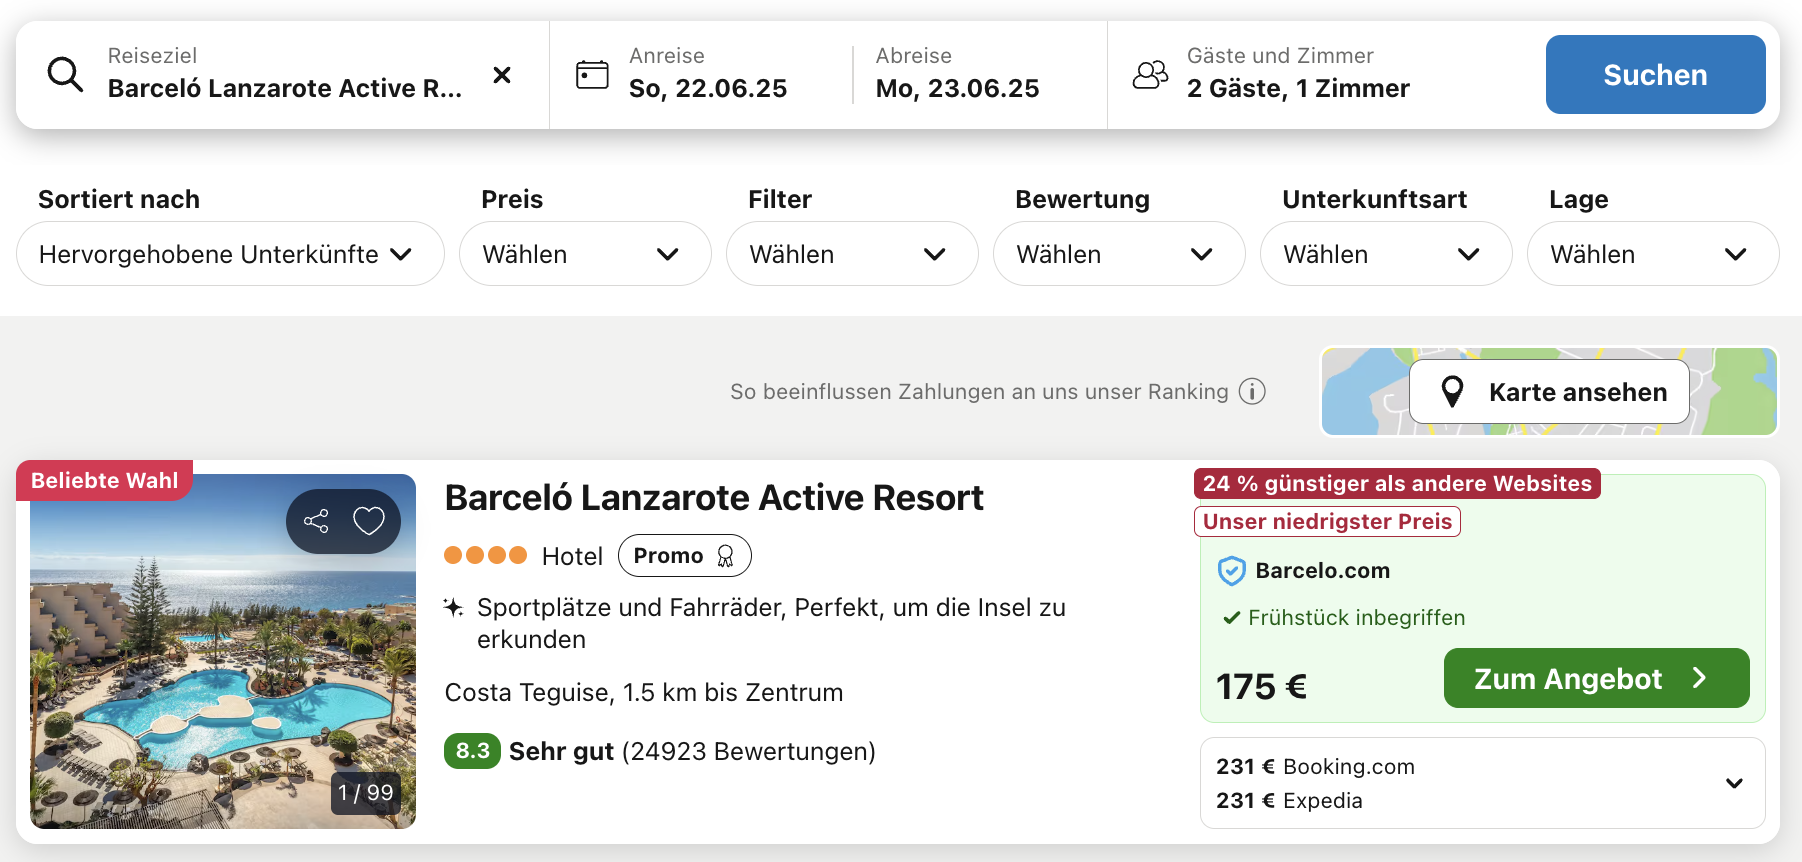Viewport: 1802px width, 862px height.
Task: Click the sparkle highlight icon
Action: 454,607
